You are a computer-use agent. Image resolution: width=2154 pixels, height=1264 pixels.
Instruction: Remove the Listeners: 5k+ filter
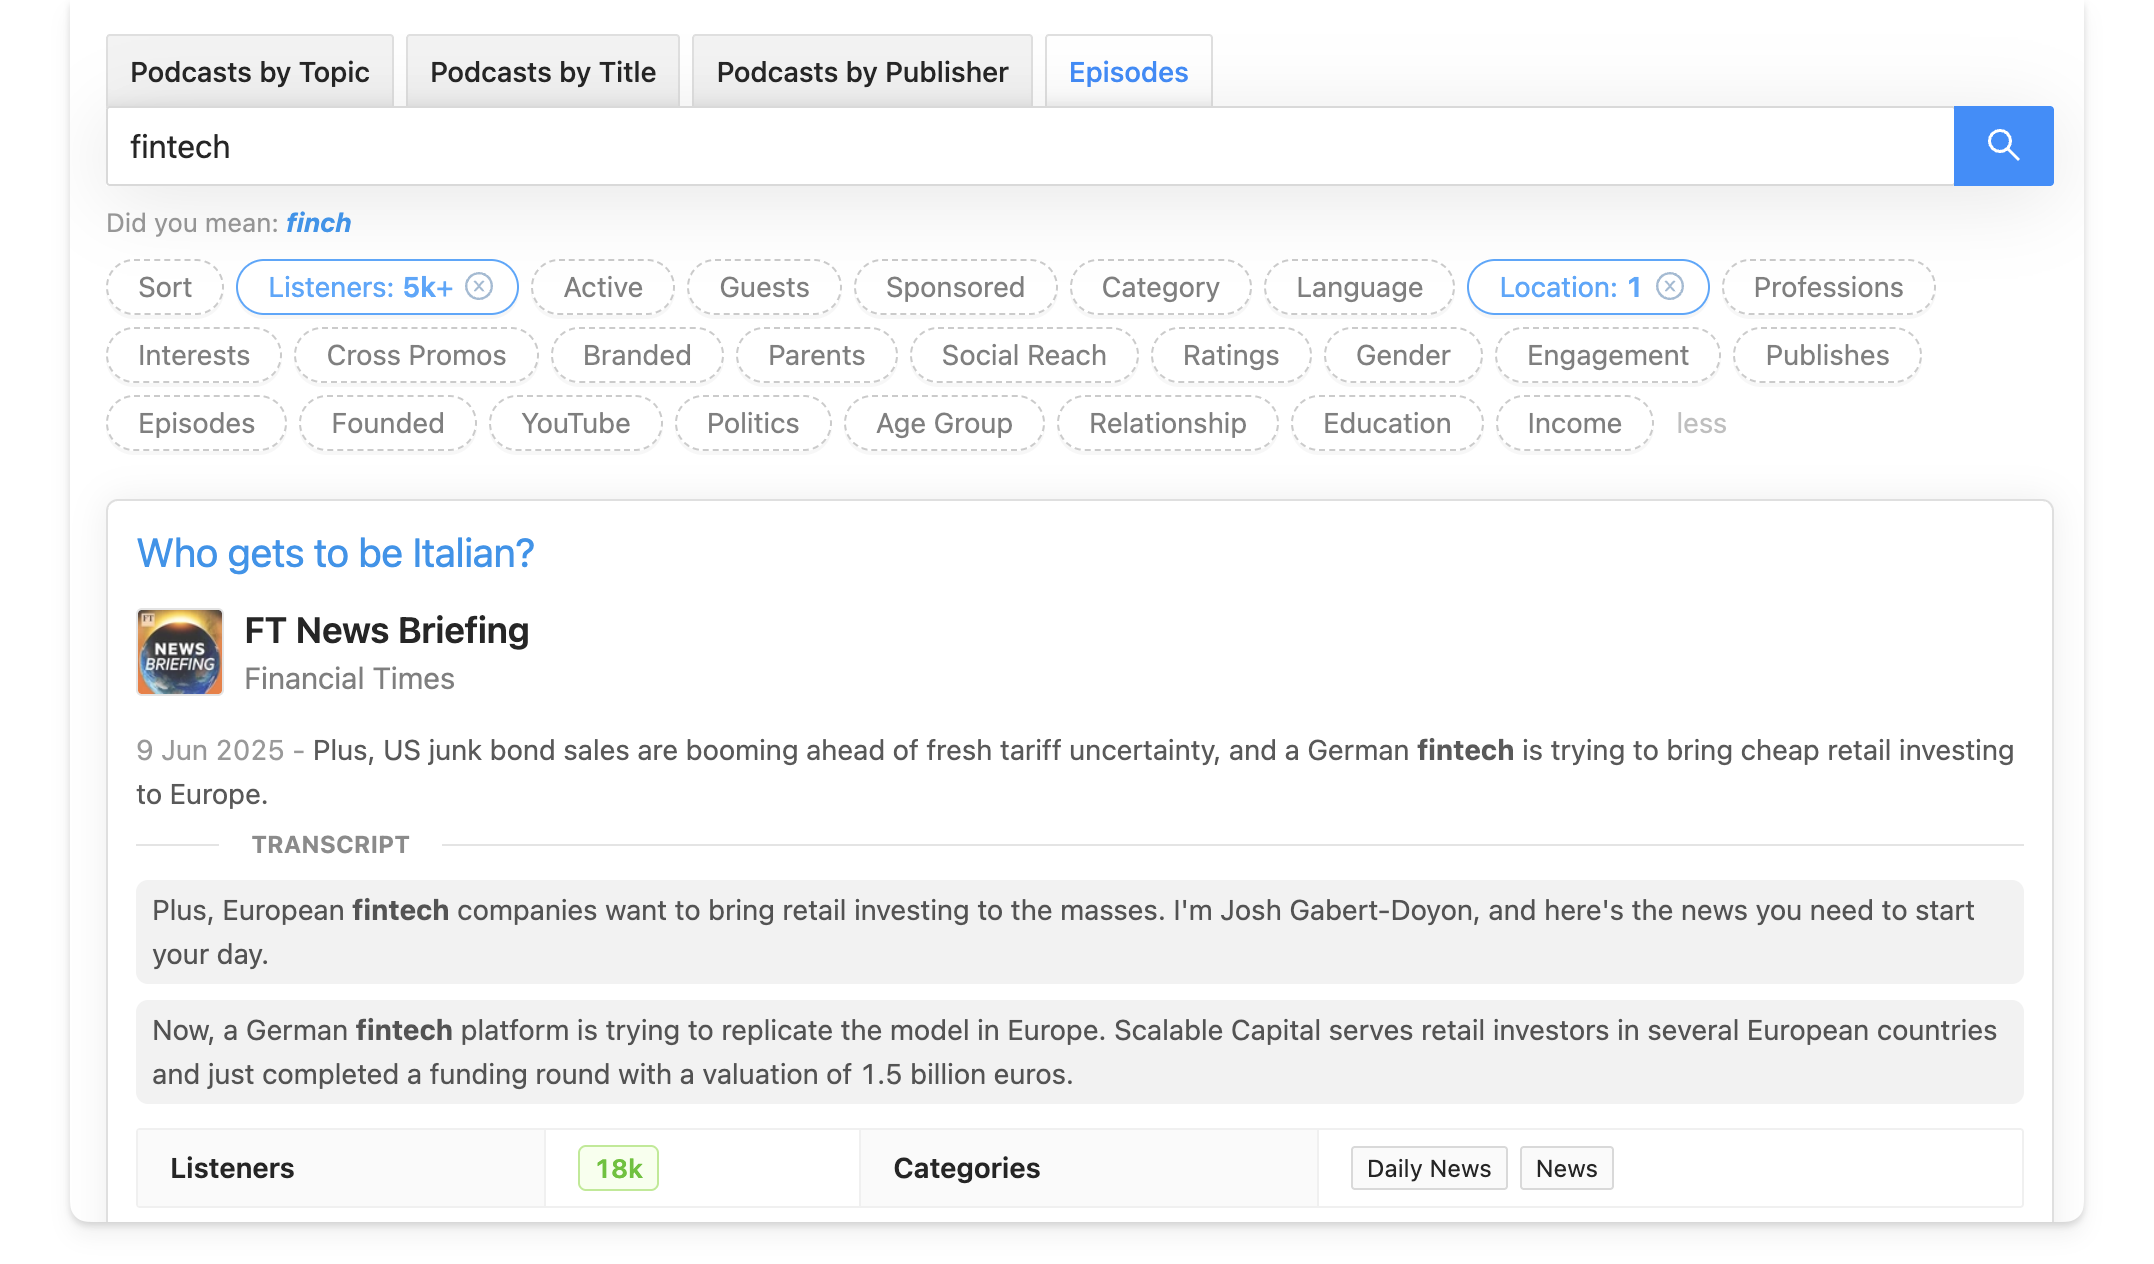480,287
